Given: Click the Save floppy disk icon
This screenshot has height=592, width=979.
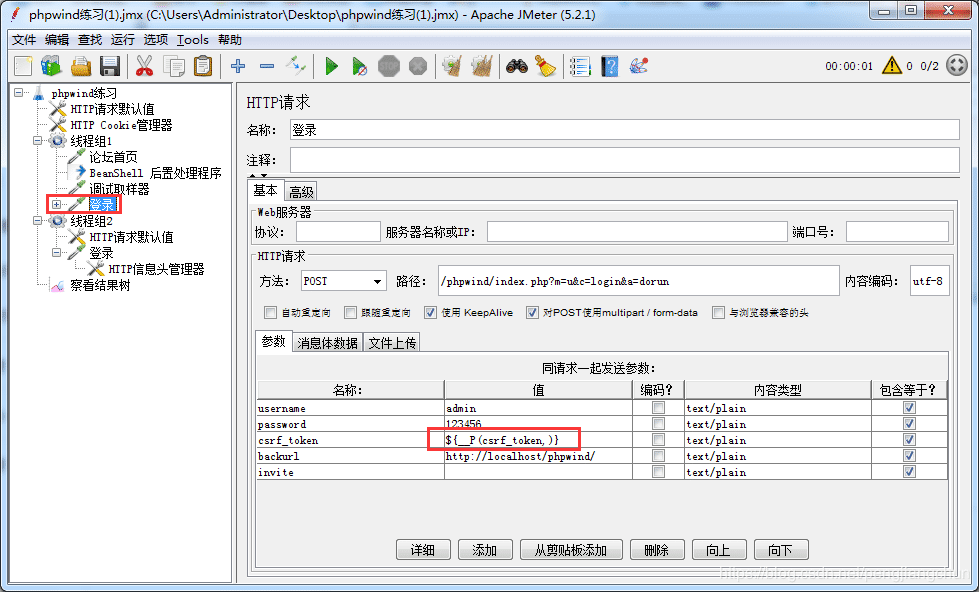Looking at the screenshot, I should (x=110, y=67).
